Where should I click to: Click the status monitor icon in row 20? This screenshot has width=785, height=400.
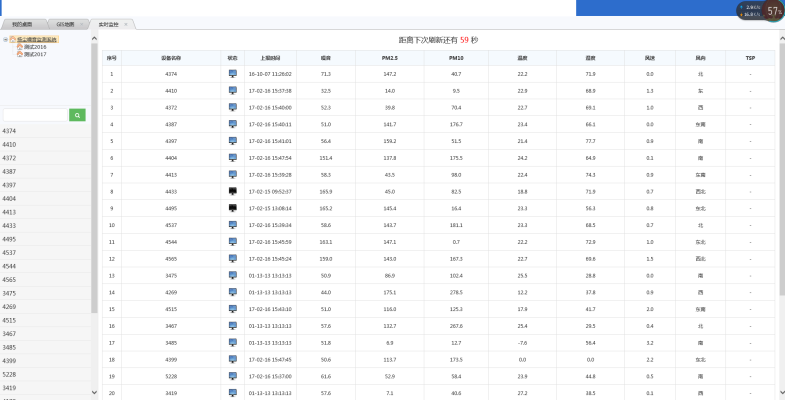[233, 393]
